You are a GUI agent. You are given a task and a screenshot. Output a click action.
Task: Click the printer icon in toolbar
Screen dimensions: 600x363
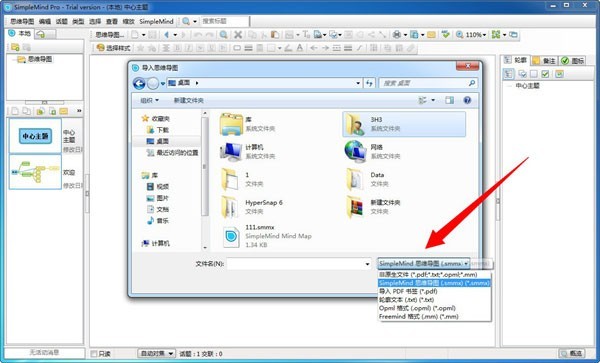397,35
